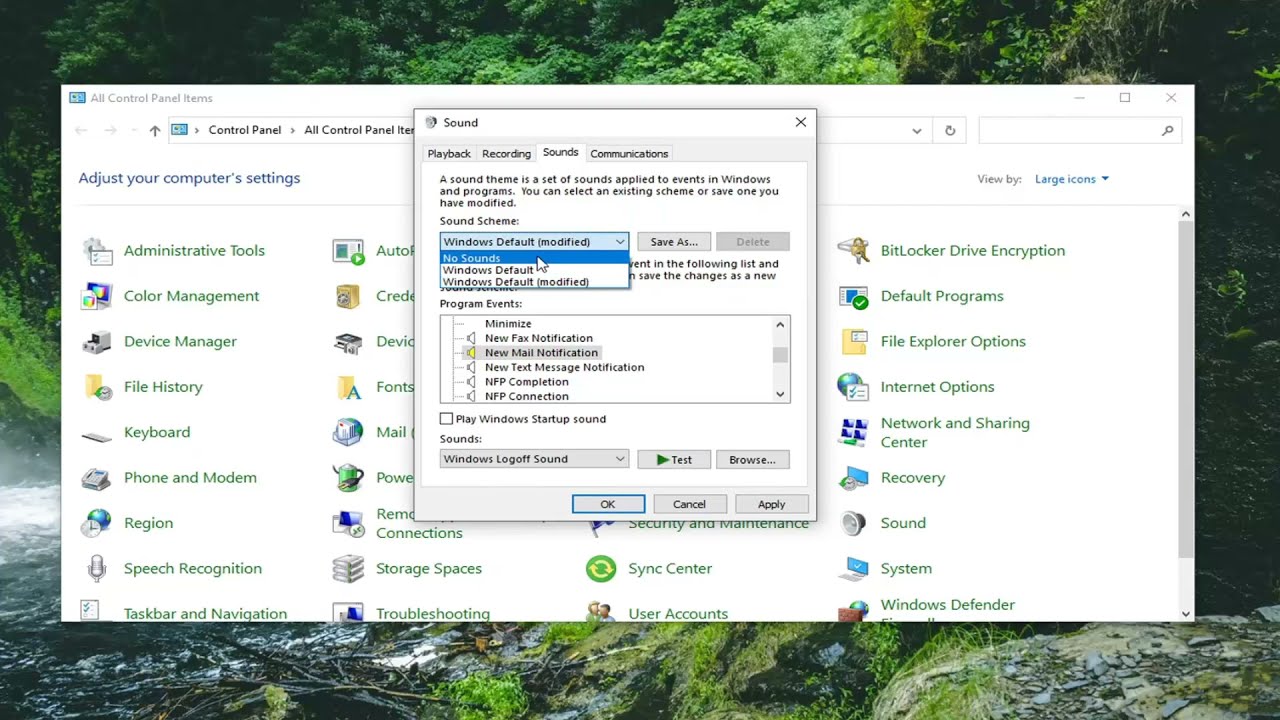Open Sound icon in Control Panel
The height and width of the screenshot is (720, 1280).
pyautogui.click(x=853, y=523)
